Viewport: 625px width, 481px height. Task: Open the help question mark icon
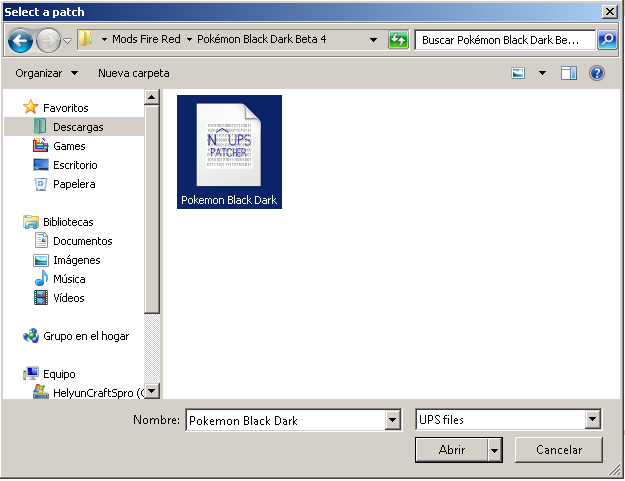tap(597, 73)
